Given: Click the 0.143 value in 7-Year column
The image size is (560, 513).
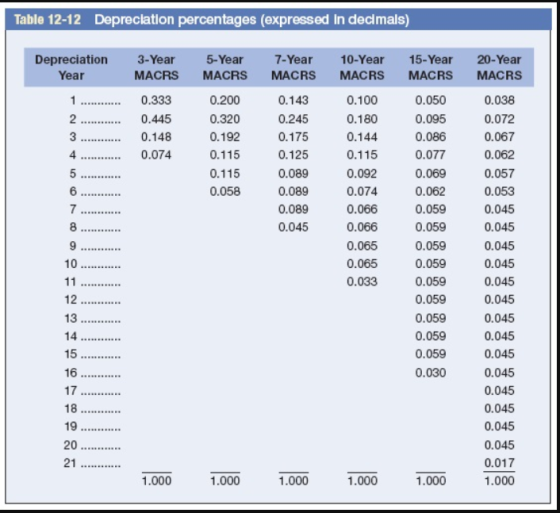Looking at the screenshot, I should click(293, 100).
